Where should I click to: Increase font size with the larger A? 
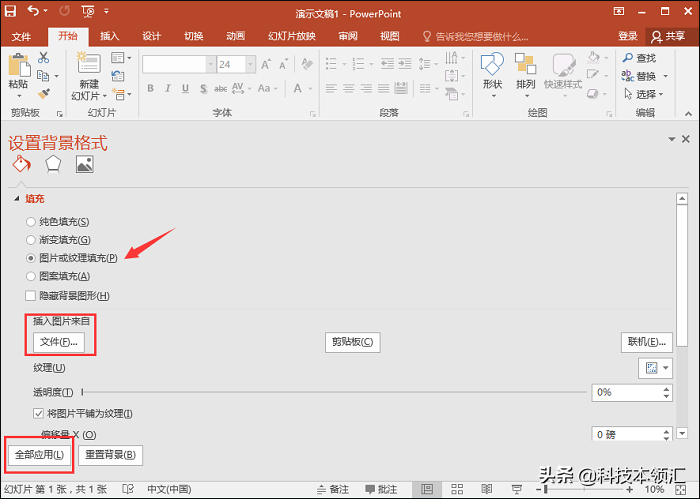click(x=266, y=65)
